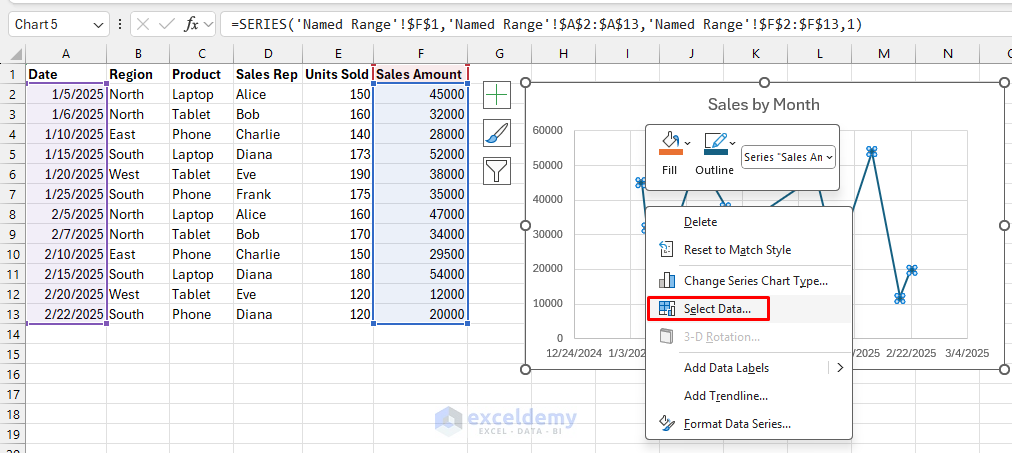
Task: Click the Units Sold header cell
Action: coord(338,74)
